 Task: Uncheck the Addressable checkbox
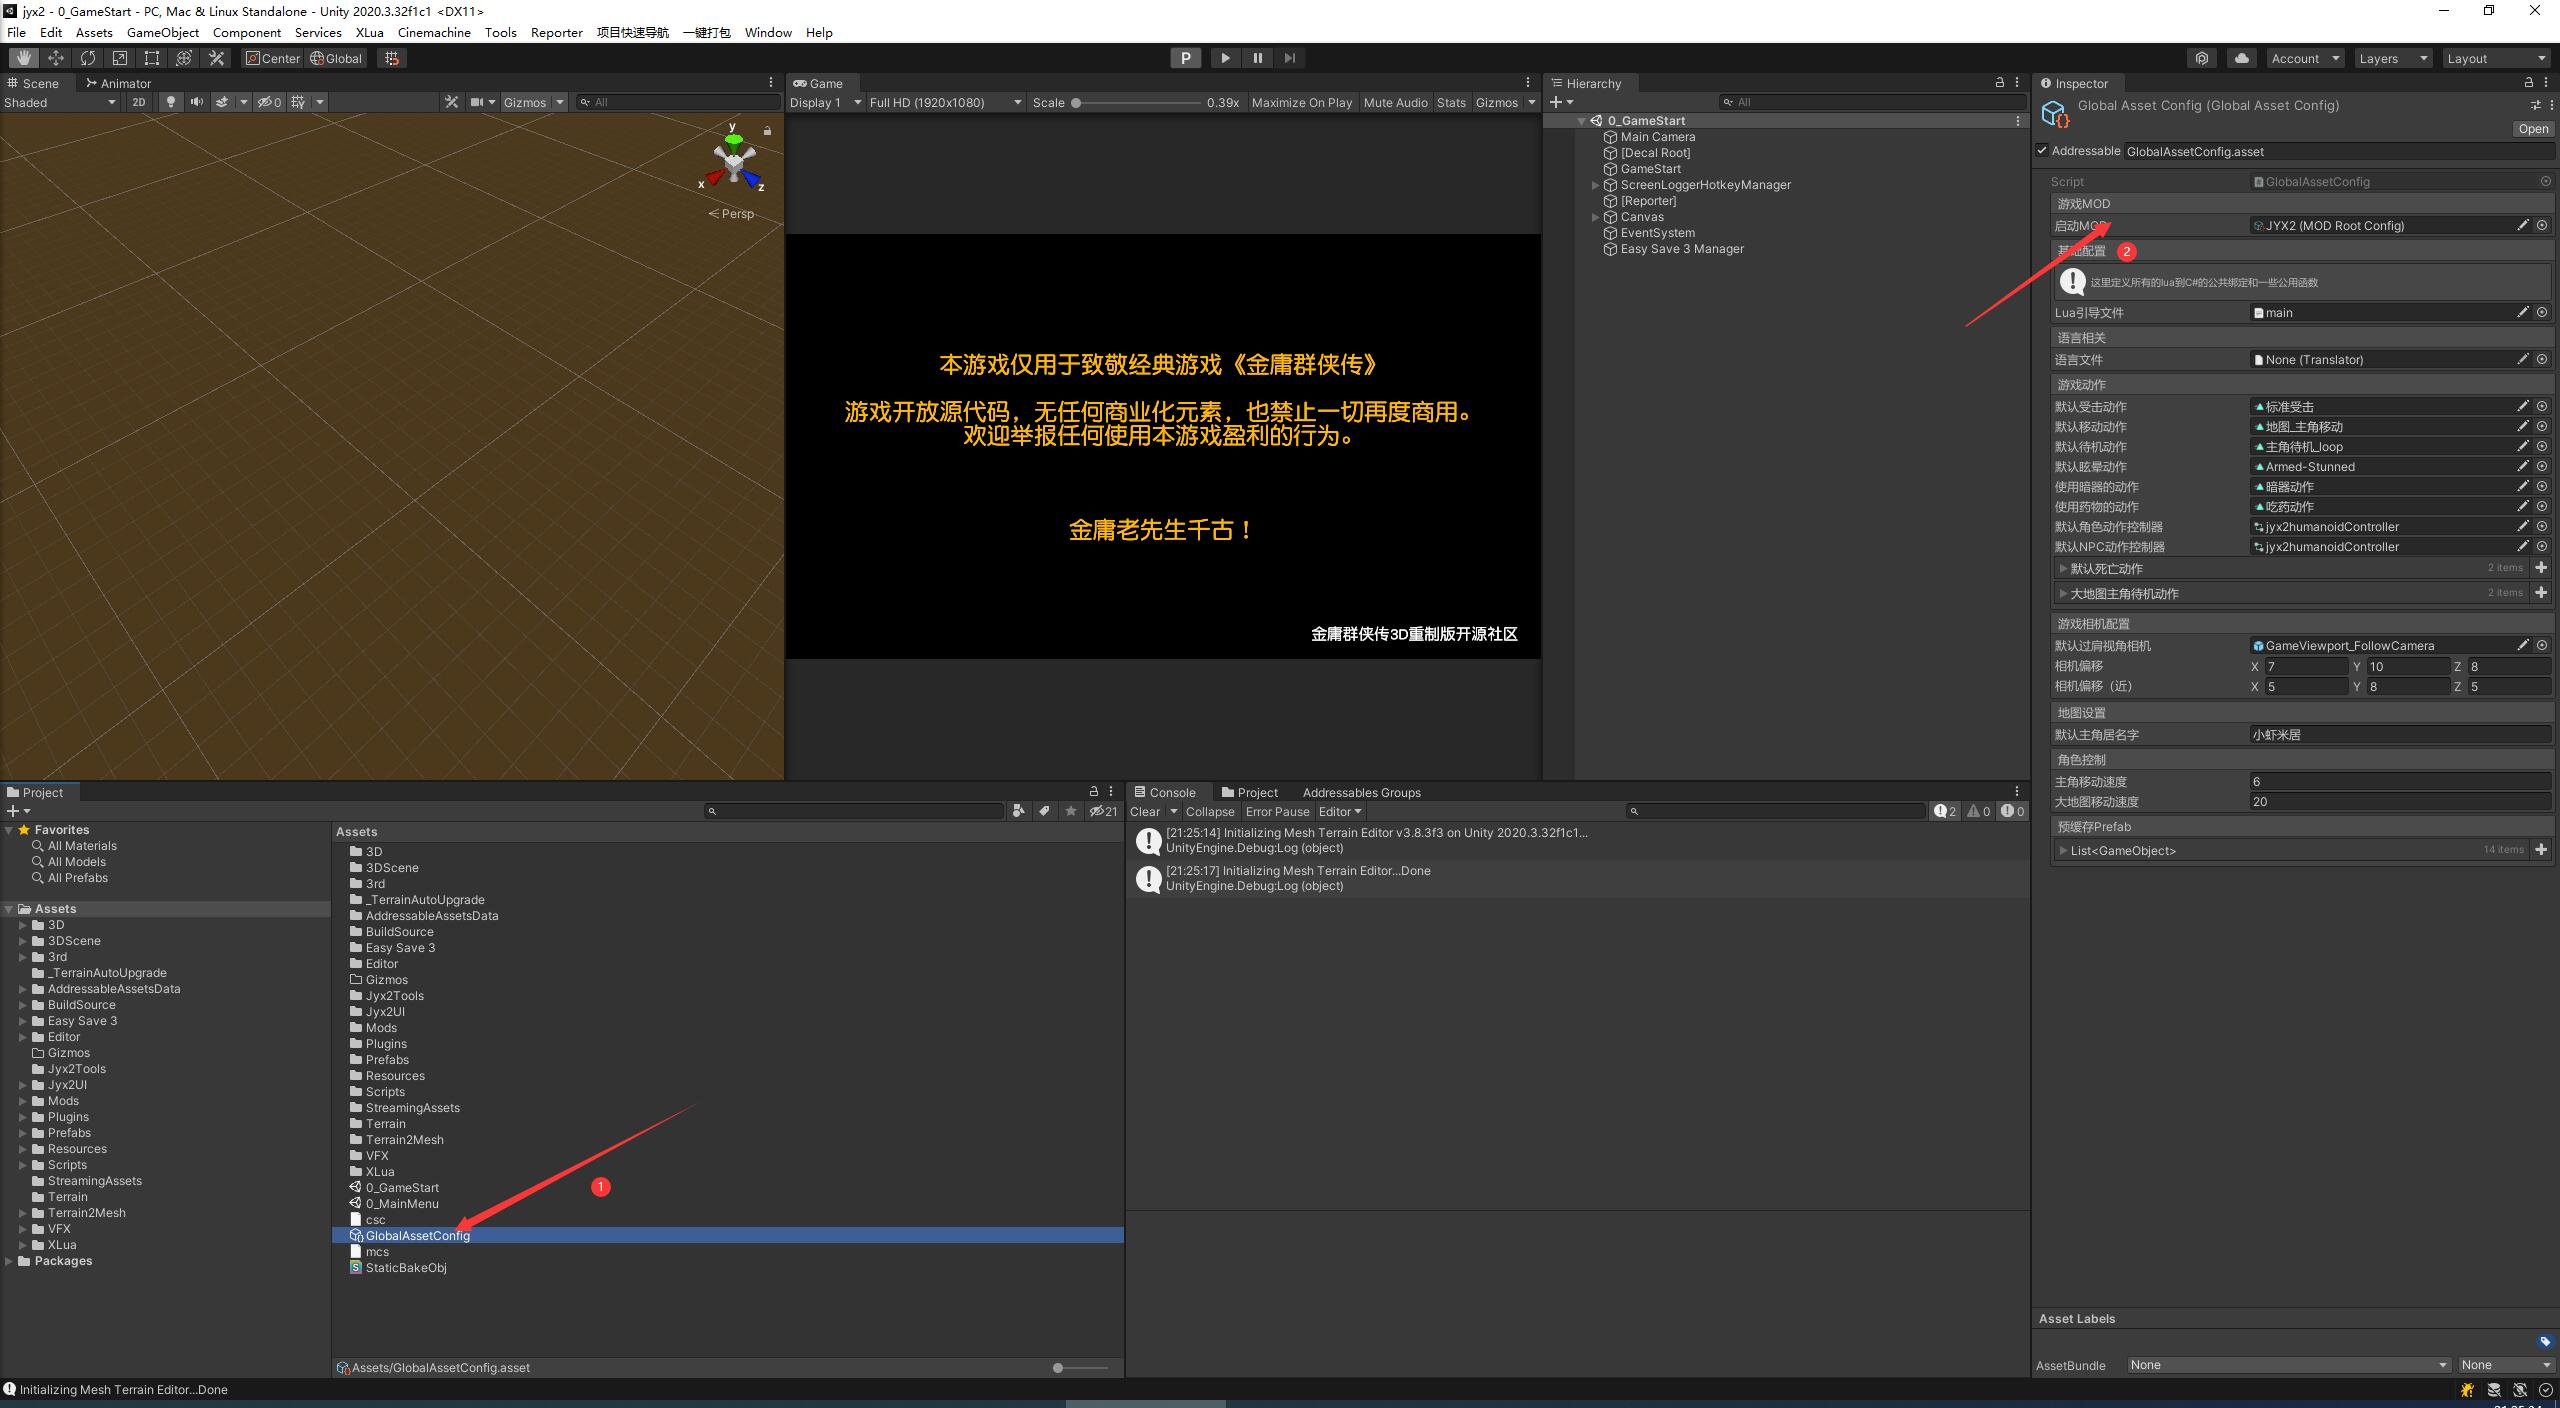coord(2042,151)
